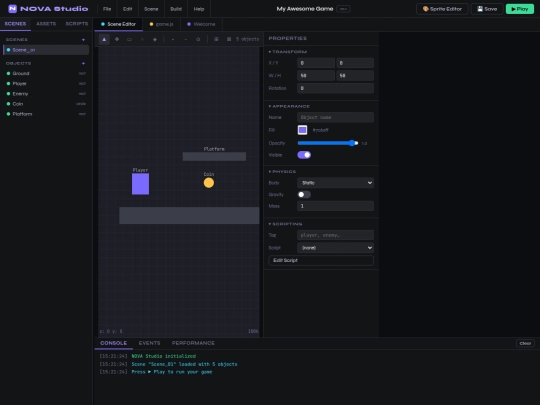Click the Width field
Image resolution: width=540 pixels, height=405 pixels.
coord(316,75)
